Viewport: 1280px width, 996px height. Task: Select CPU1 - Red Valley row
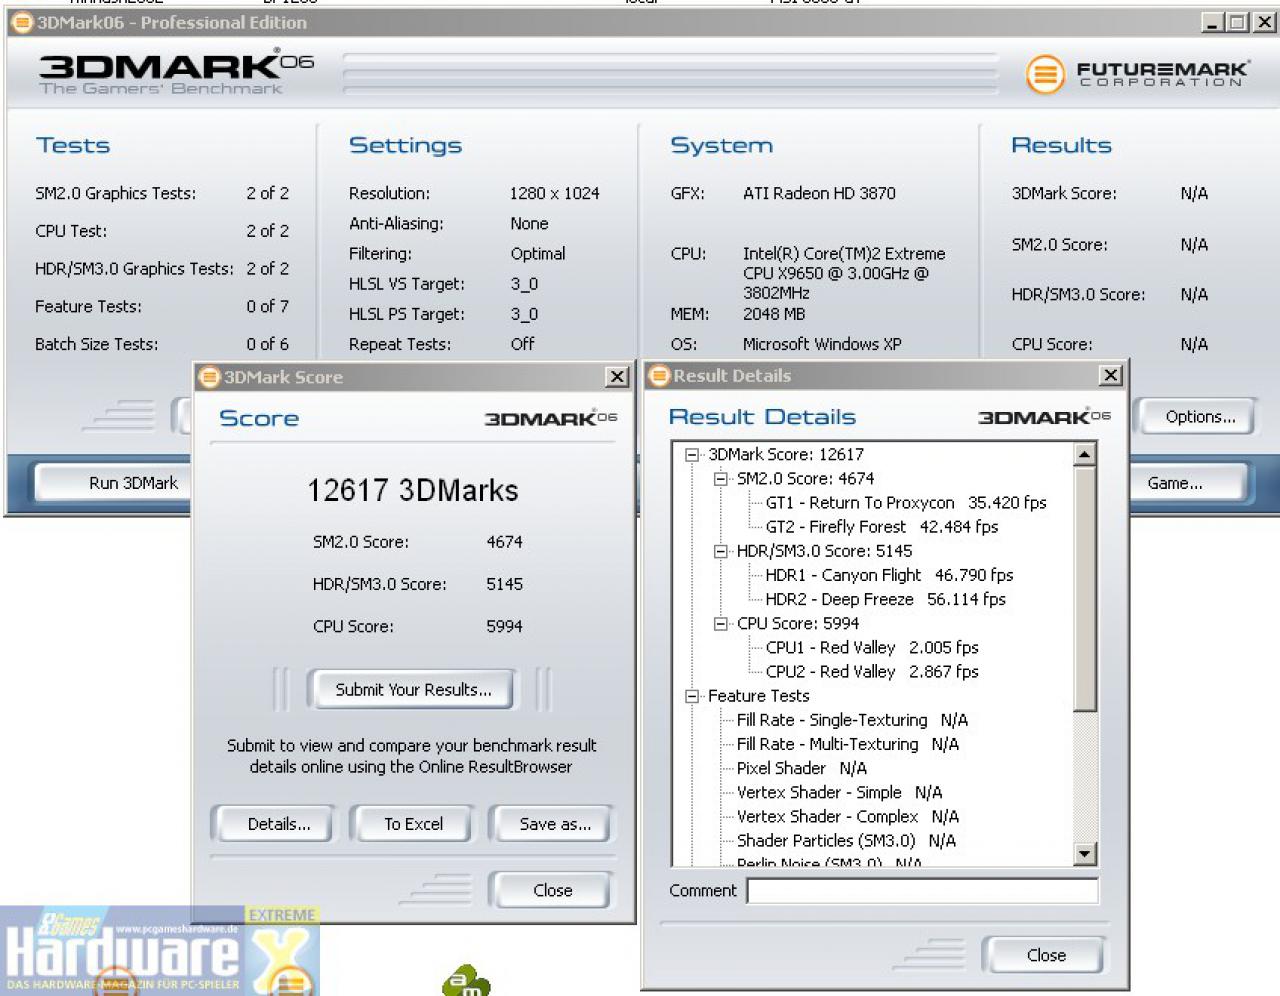(872, 648)
